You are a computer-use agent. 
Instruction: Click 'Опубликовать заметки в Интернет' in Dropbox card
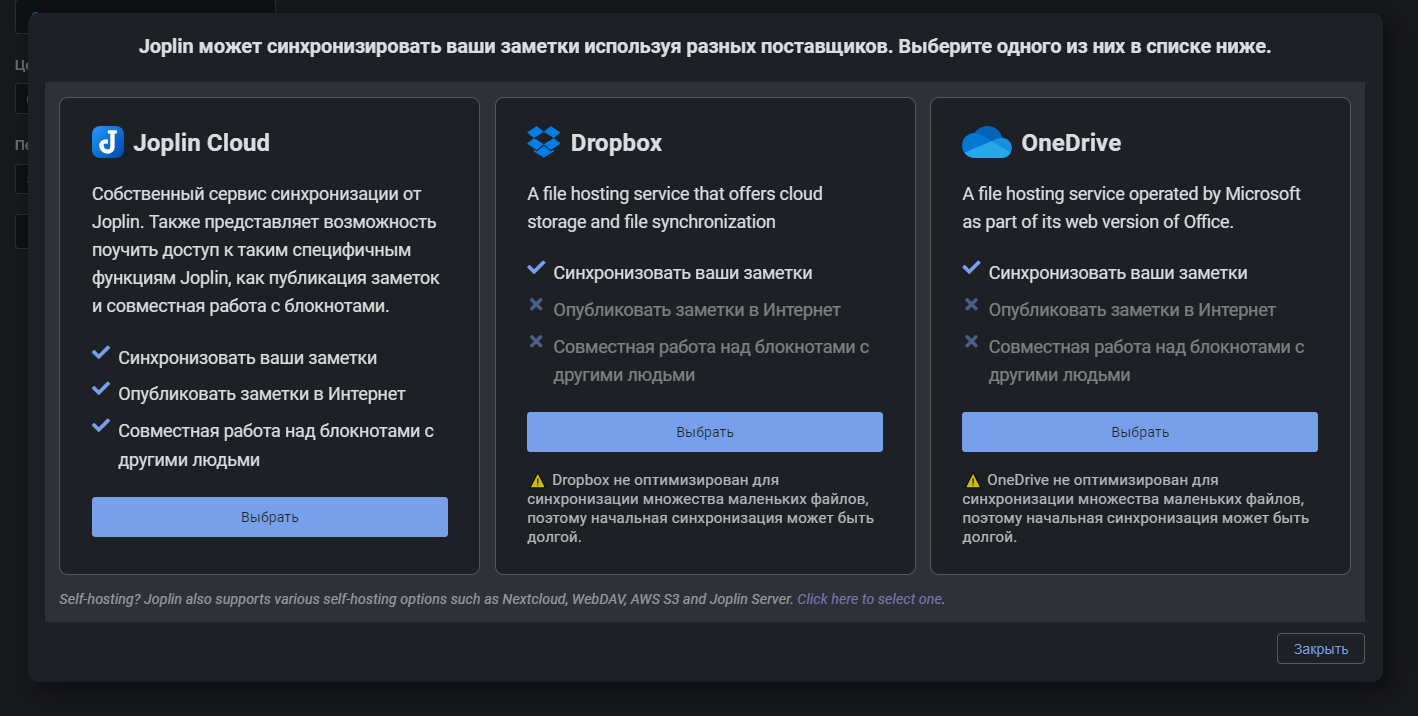(x=697, y=310)
